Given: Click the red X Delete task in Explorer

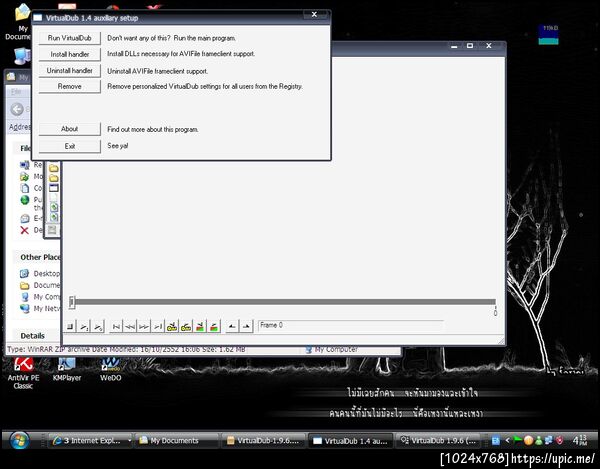Looking at the screenshot, I should (24, 230).
